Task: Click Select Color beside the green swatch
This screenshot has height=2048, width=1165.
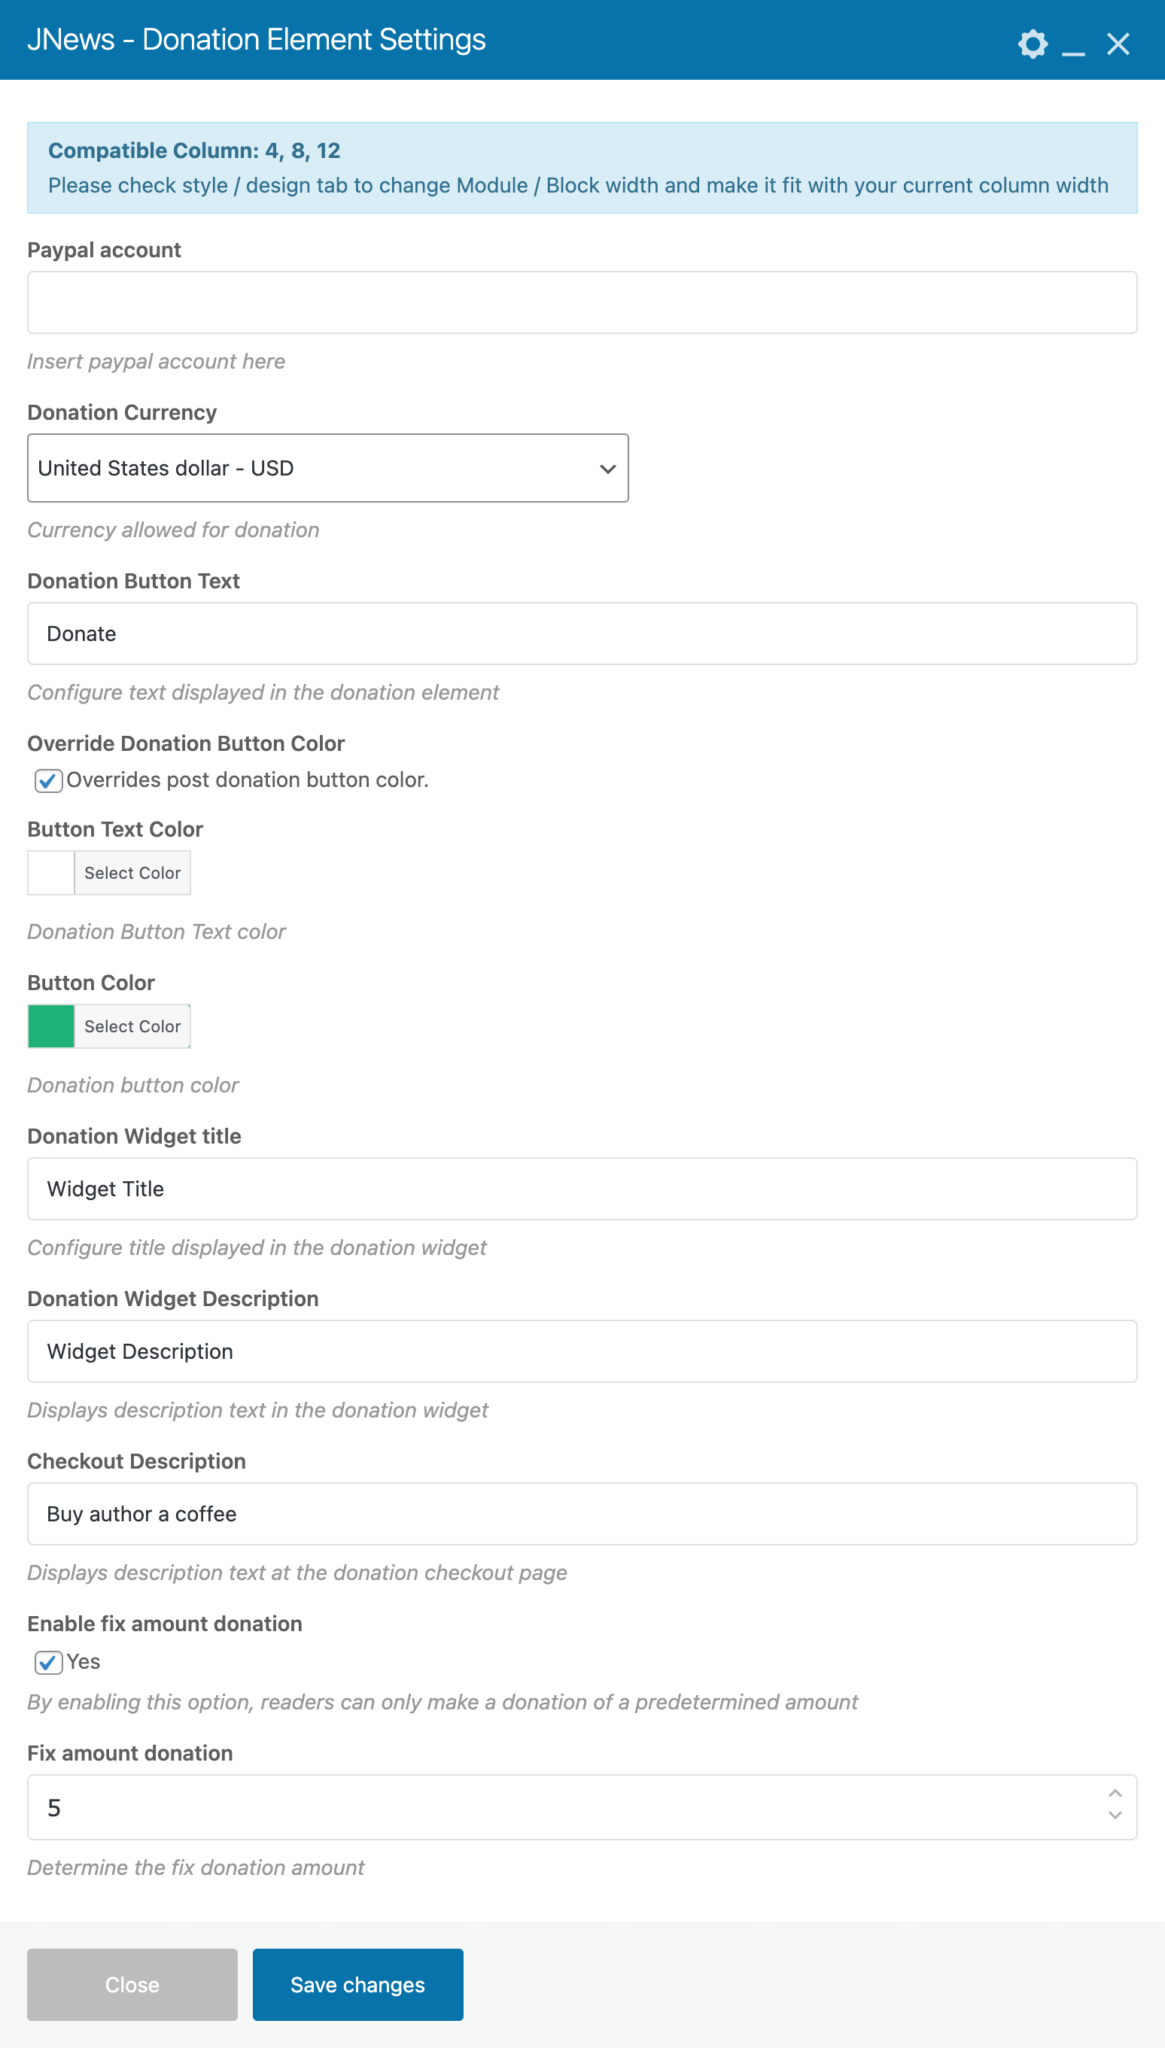Action: pyautogui.click(x=132, y=1026)
